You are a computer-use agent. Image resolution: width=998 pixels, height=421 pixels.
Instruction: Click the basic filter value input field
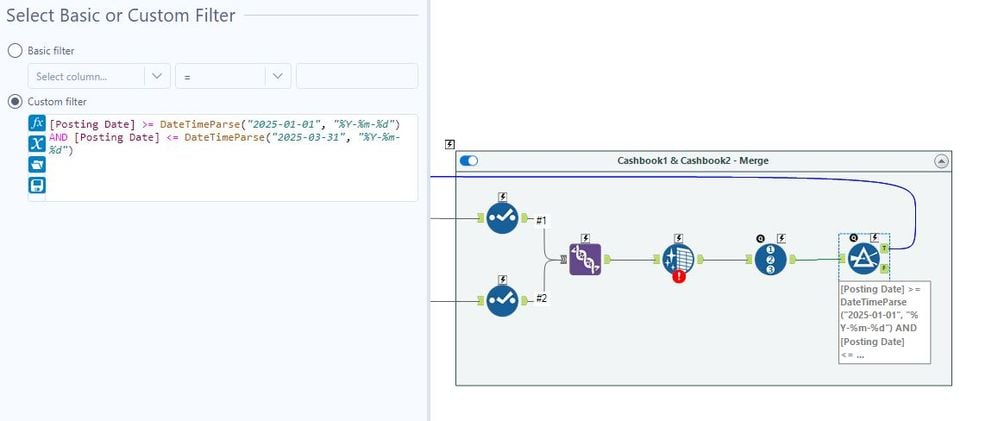[x=357, y=76]
